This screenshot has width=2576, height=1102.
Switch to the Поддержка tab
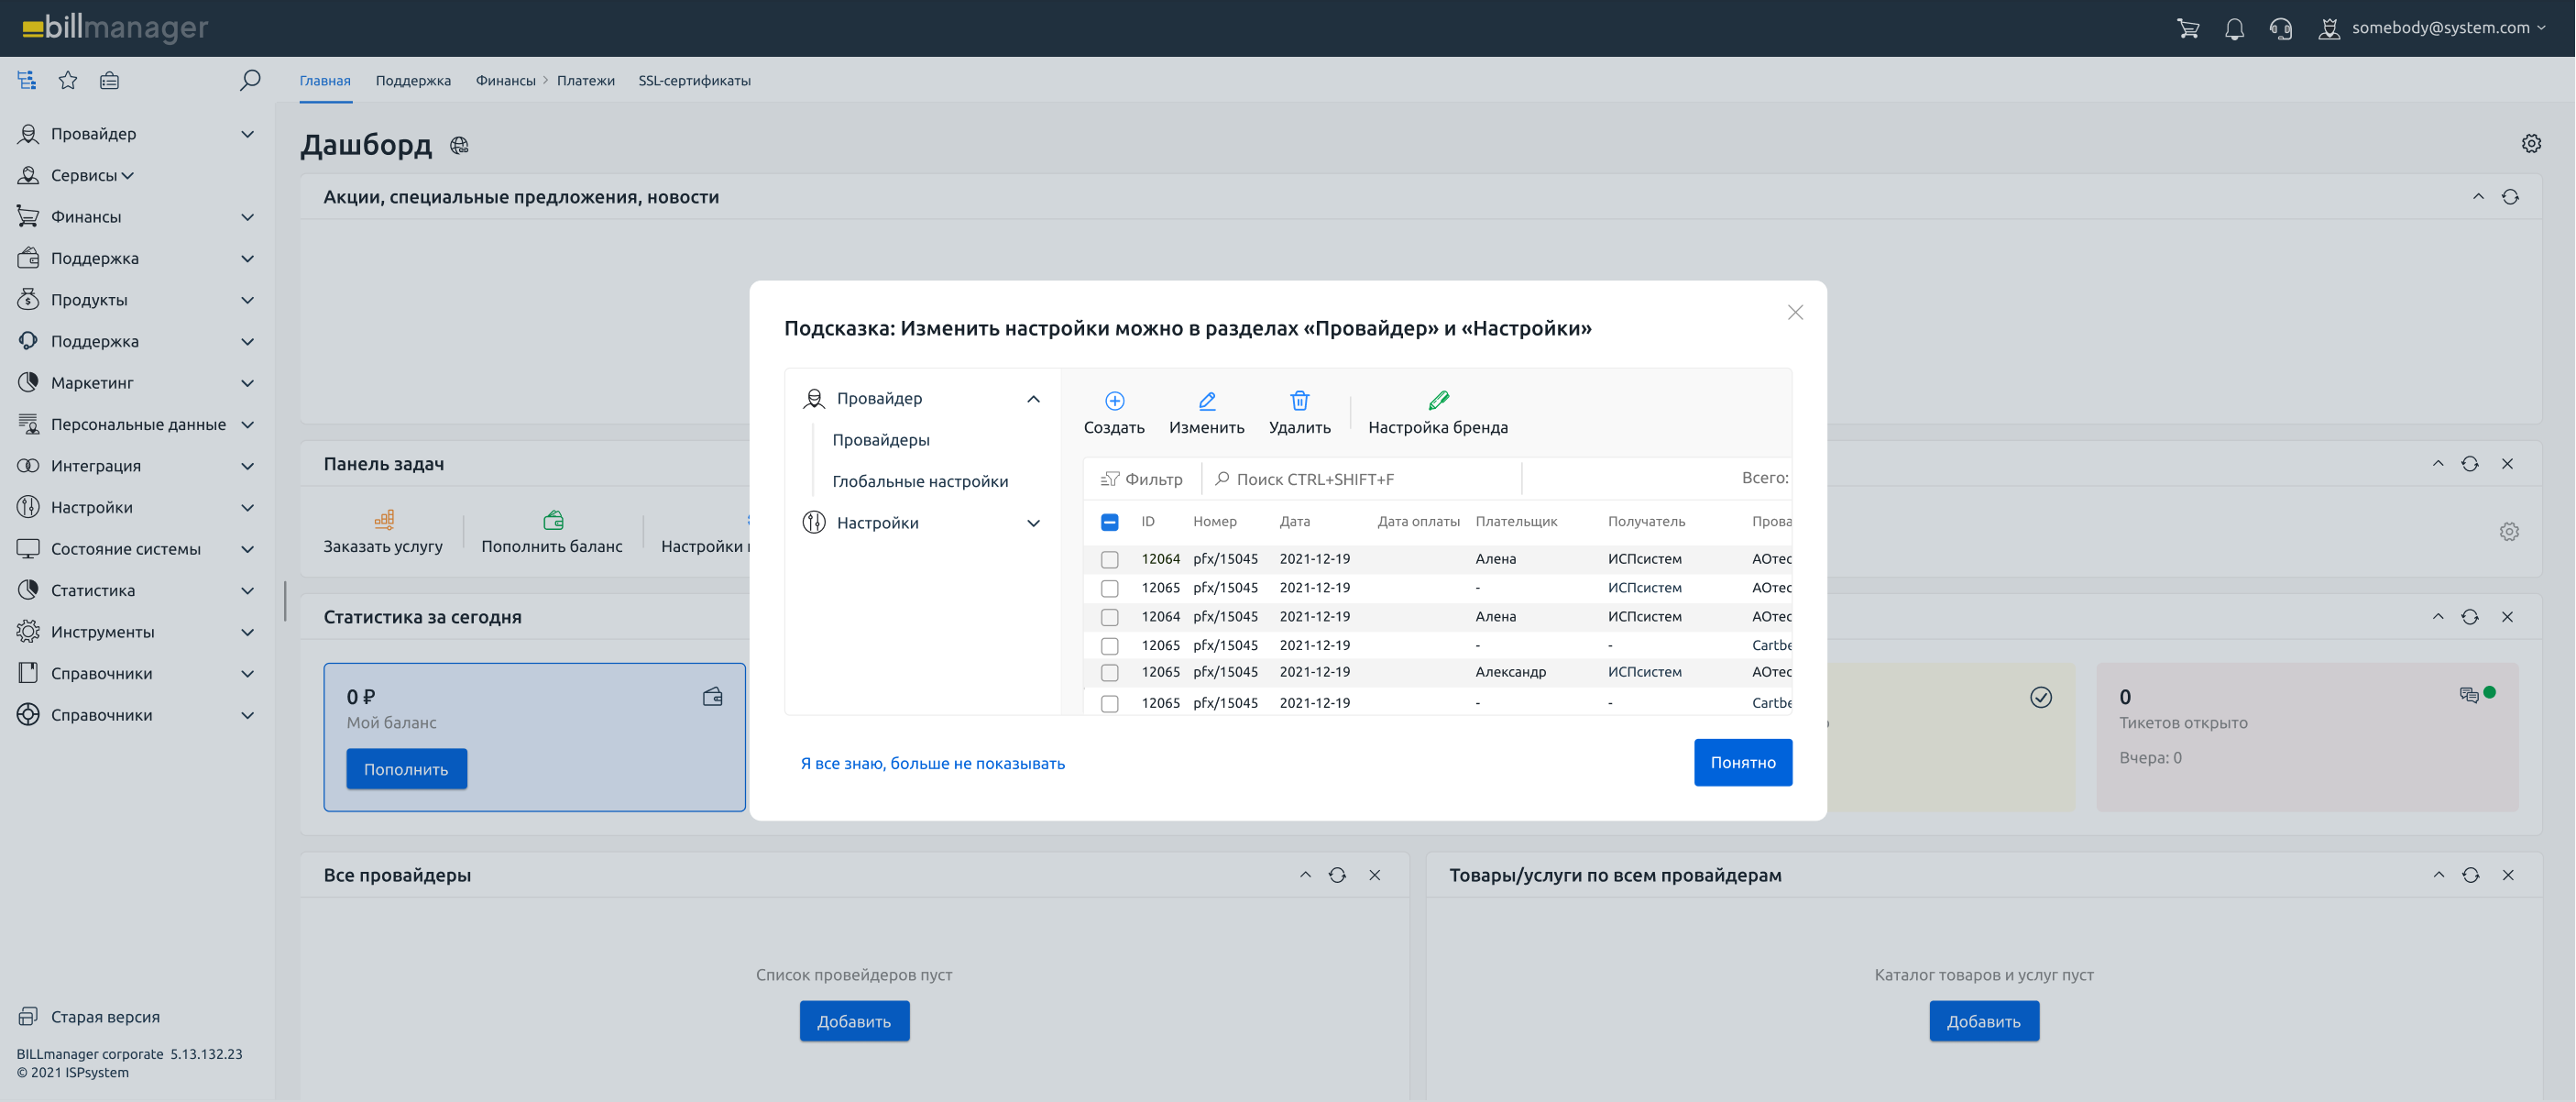413,81
